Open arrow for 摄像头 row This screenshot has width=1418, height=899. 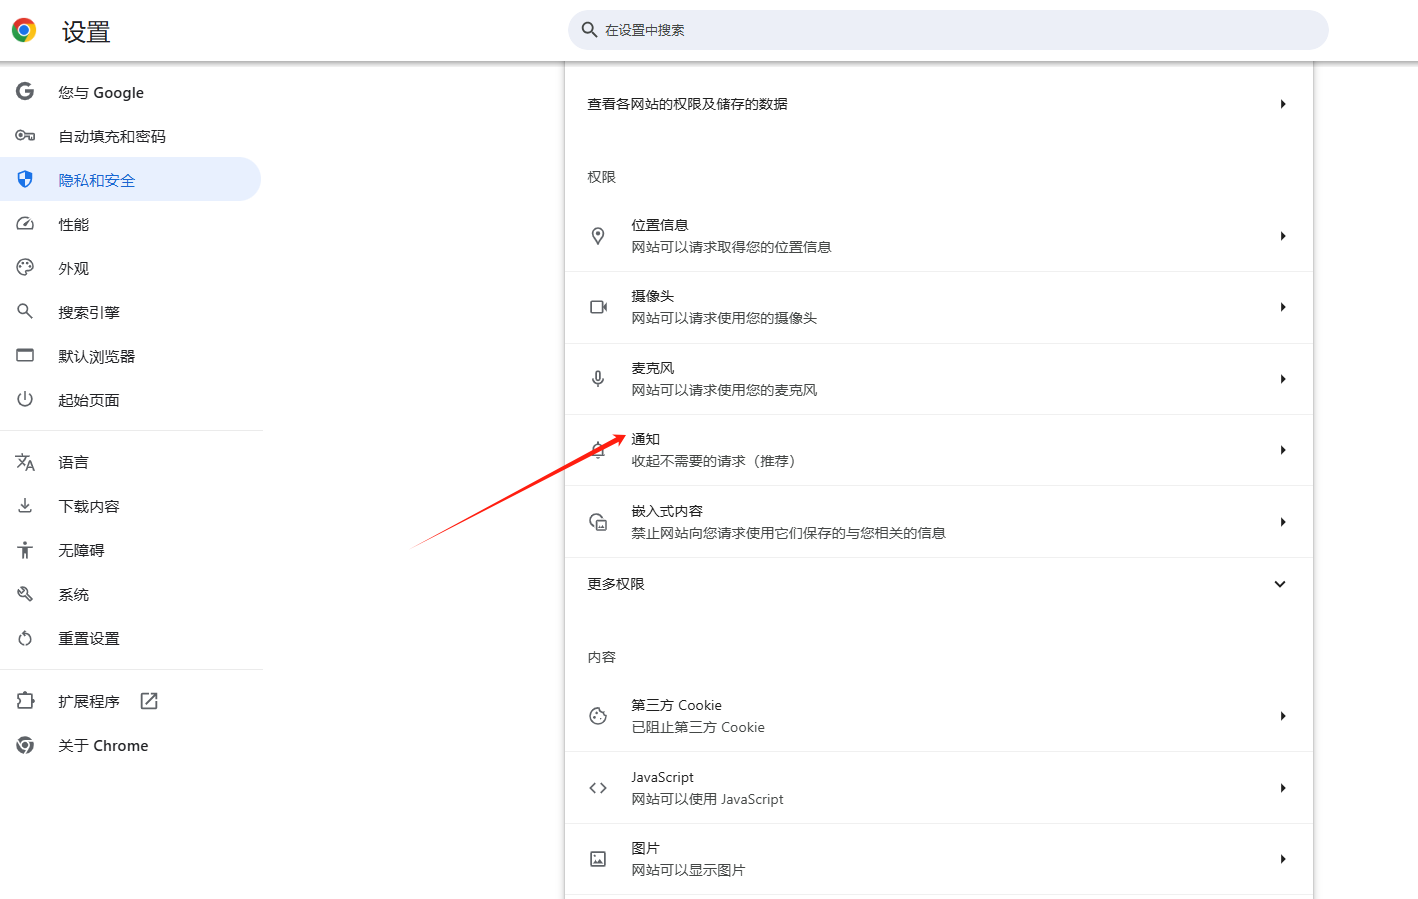tap(1283, 307)
